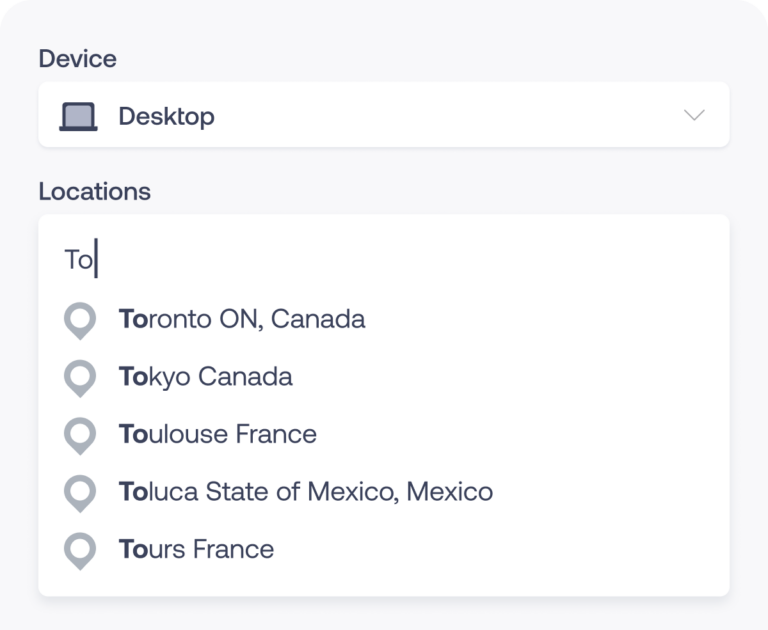Click the map pin beside Tours
This screenshot has height=630, width=768.
79,550
